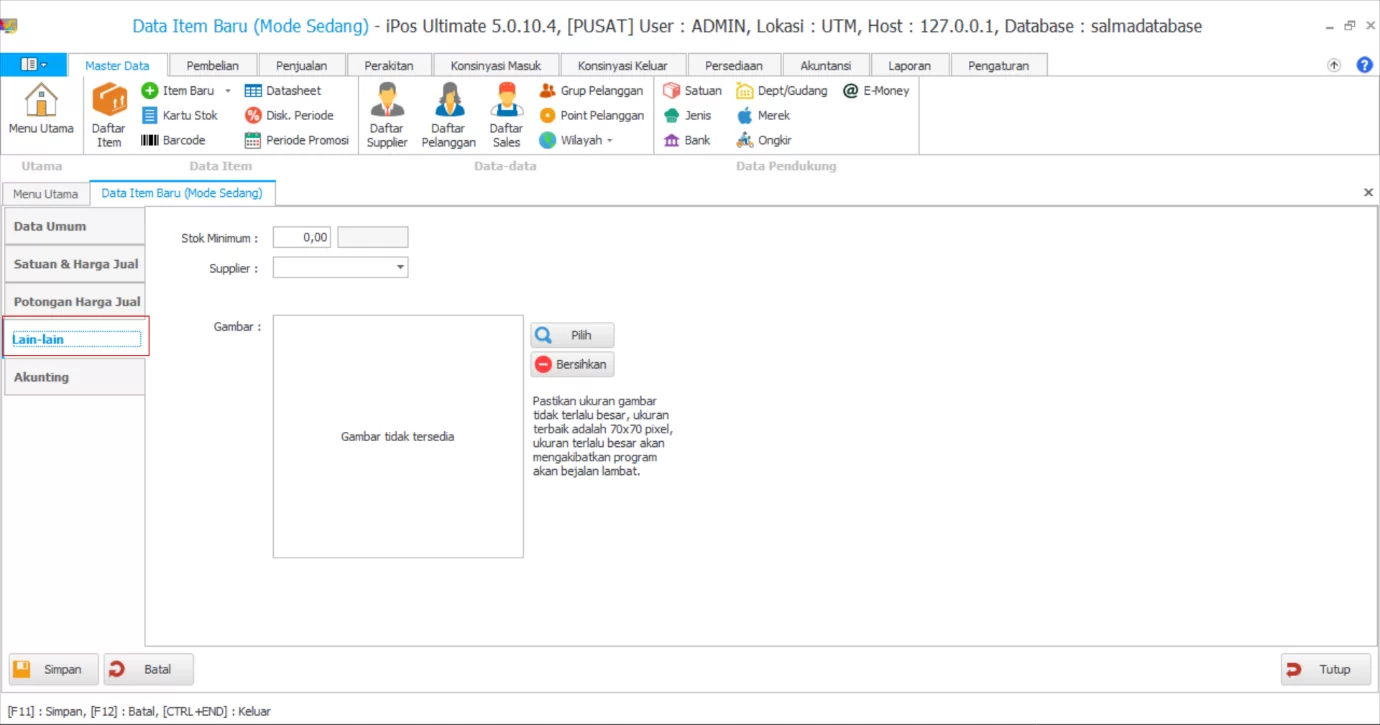Open Kartu Stok ribbon item
The height and width of the screenshot is (725, 1380).
click(180, 115)
